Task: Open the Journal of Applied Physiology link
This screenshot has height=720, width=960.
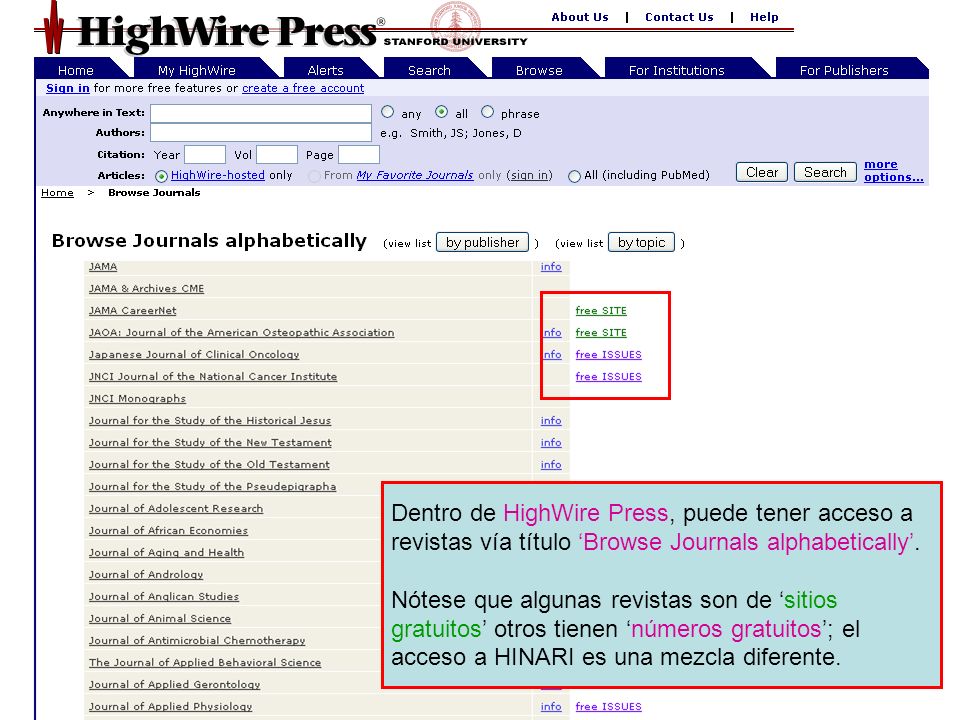Action: pyautogui.click(x=170, y=707)
